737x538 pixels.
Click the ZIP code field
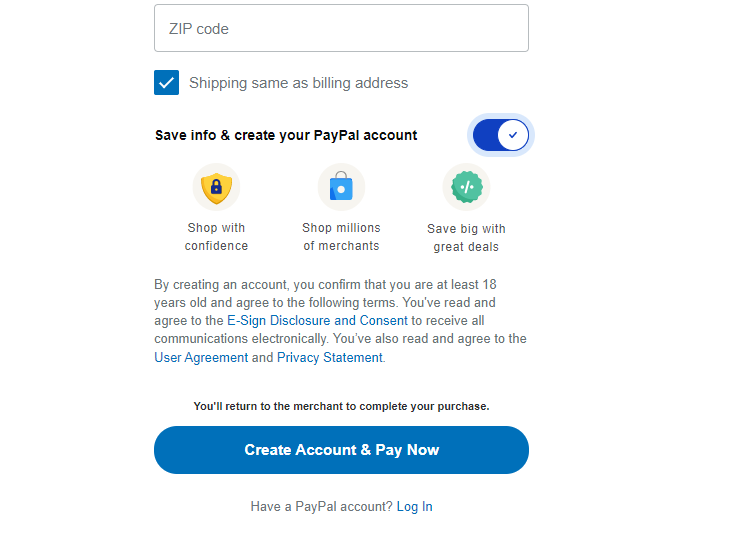click(341, 28)
